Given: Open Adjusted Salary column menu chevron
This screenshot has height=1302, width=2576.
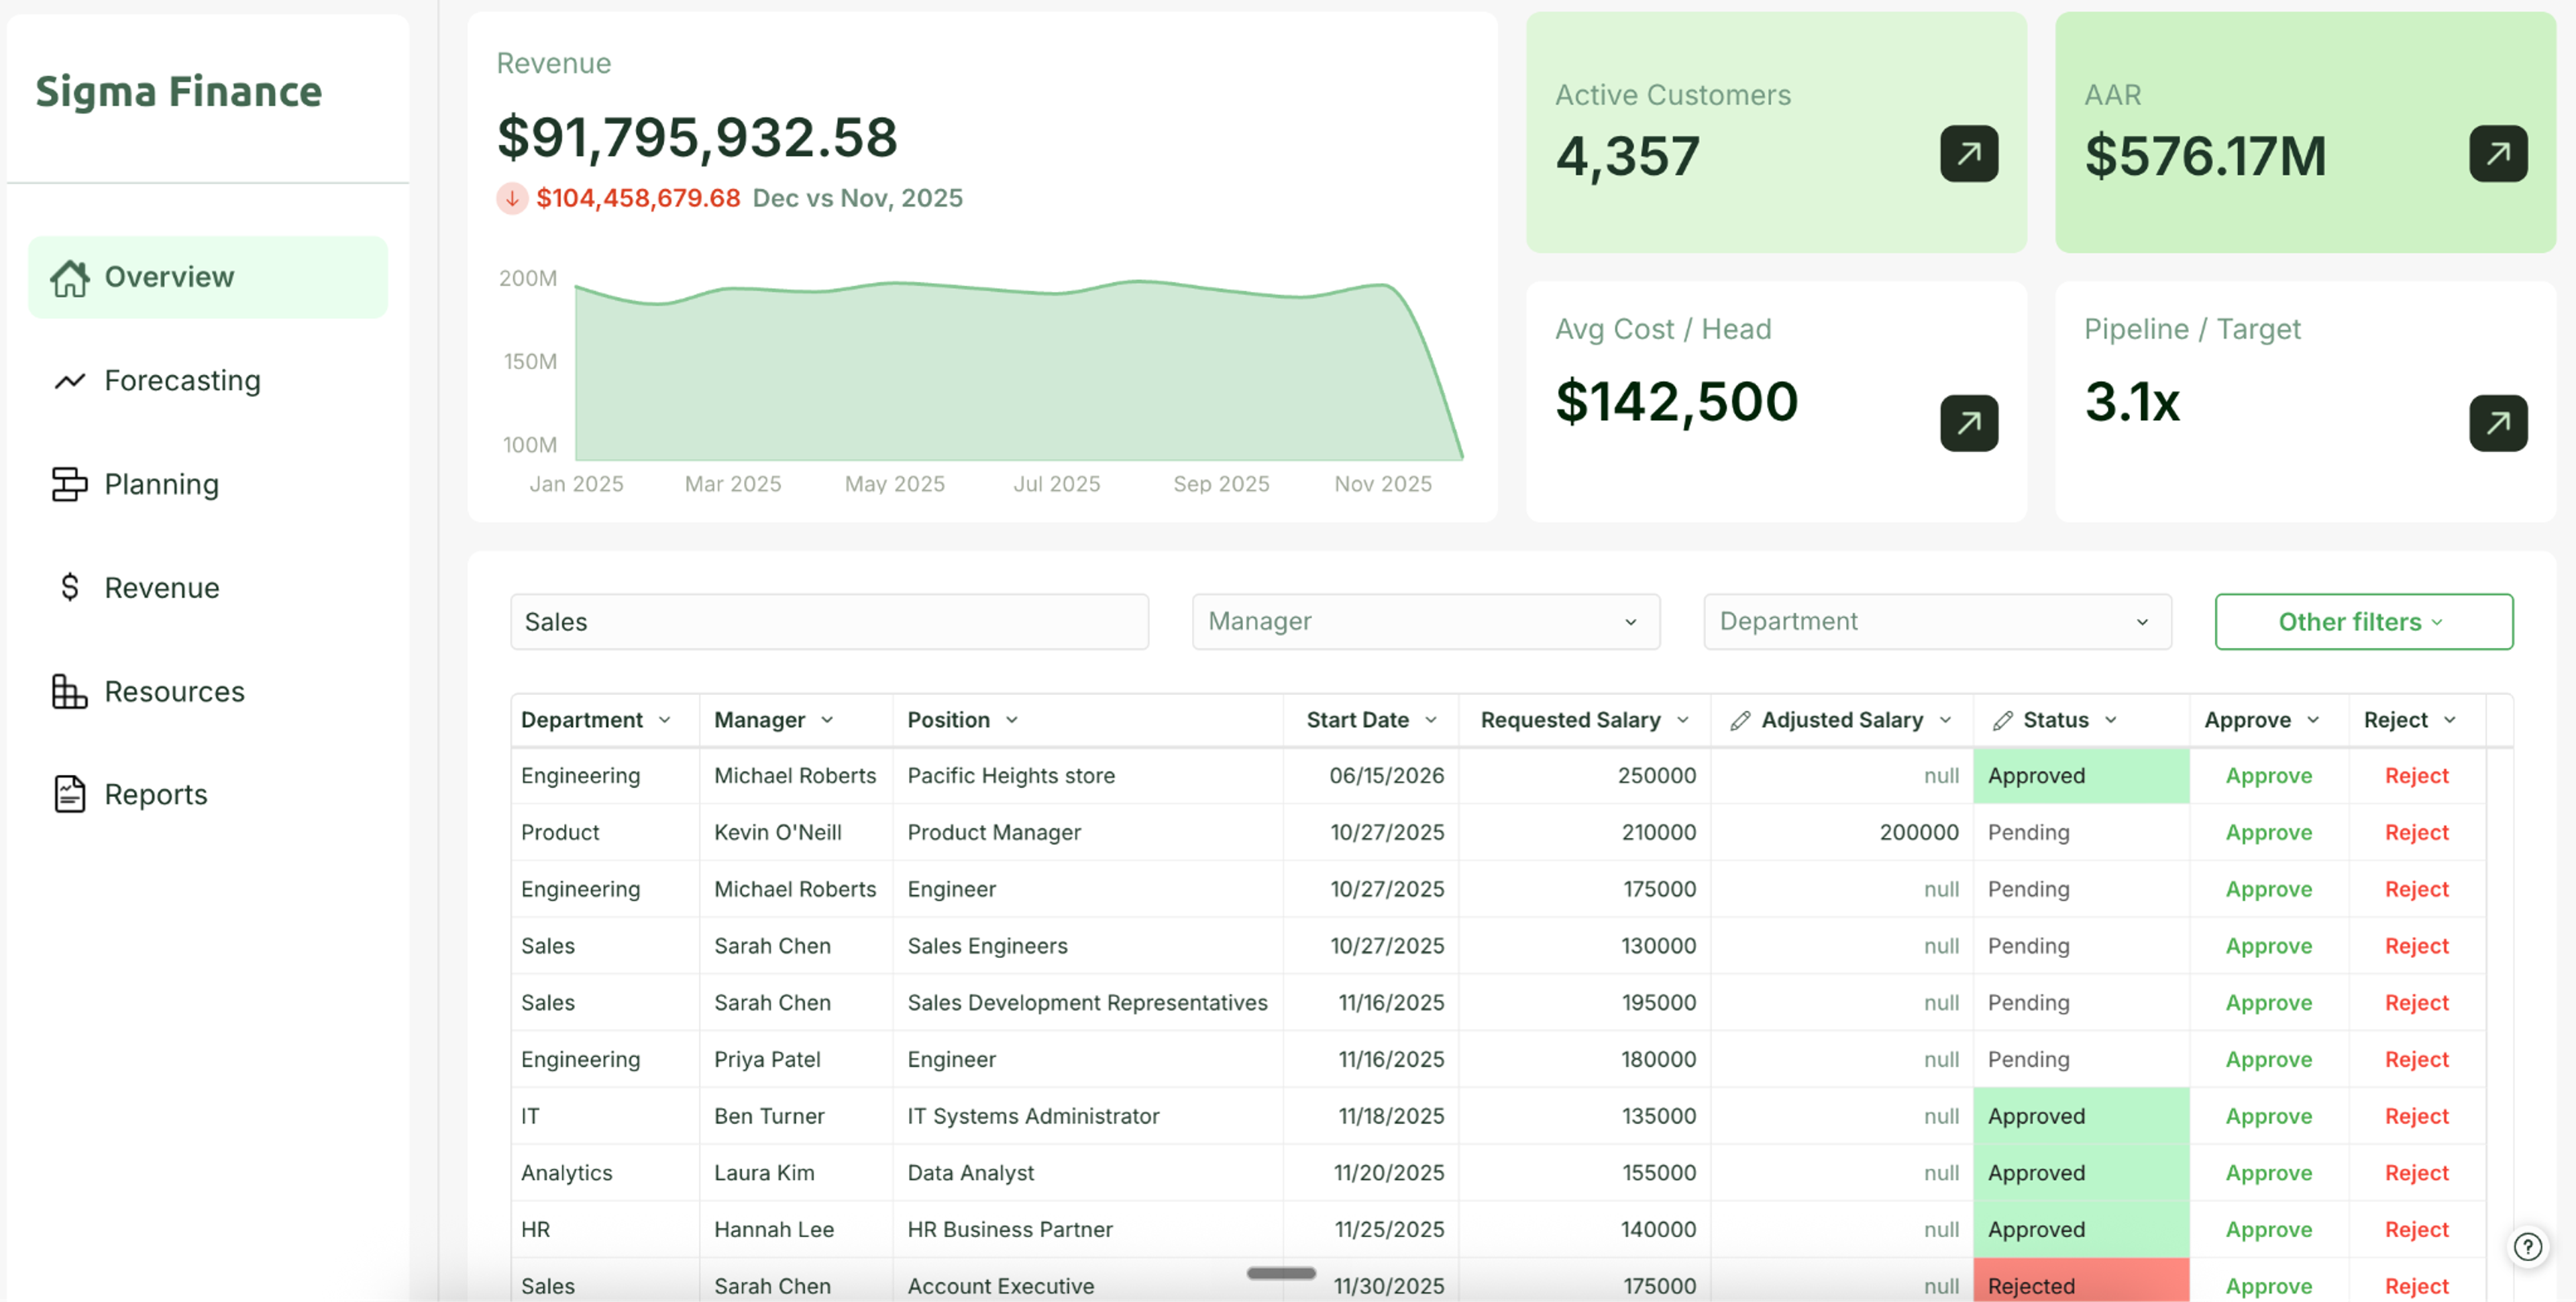Looking at the screenshot, I should (1945, 720).
